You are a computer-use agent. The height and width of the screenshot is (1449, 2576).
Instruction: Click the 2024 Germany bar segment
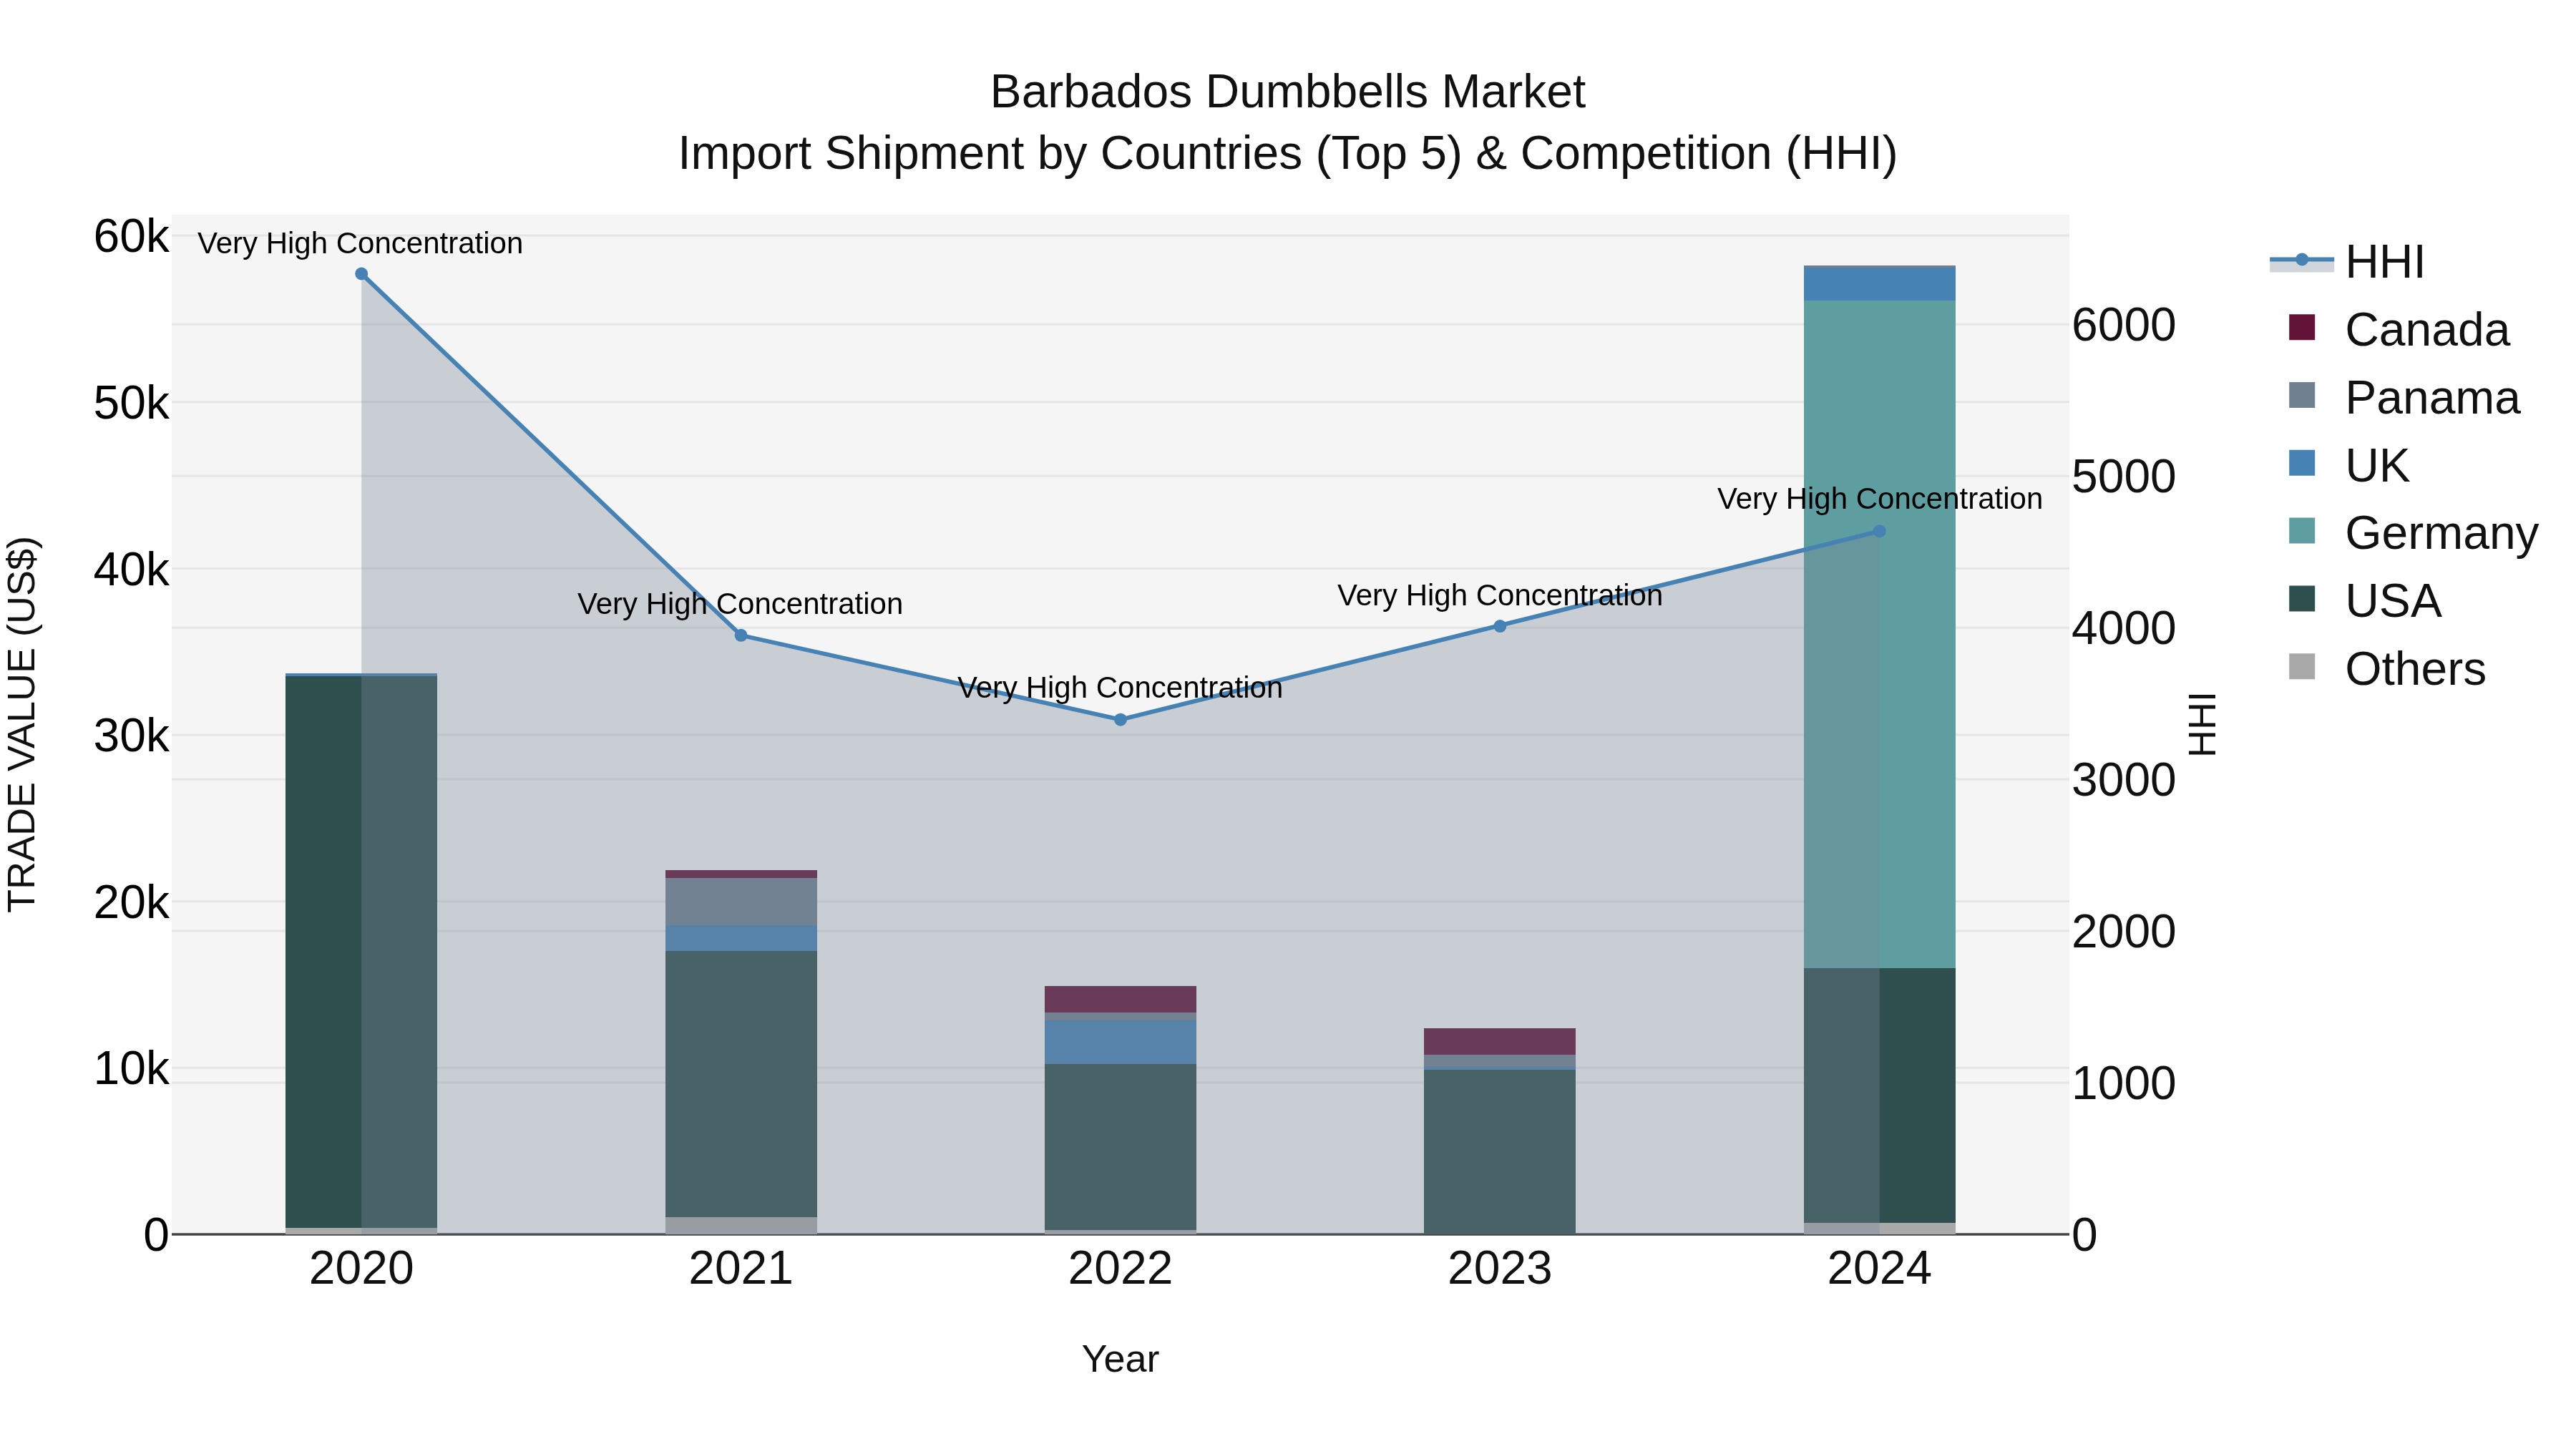1880,634
